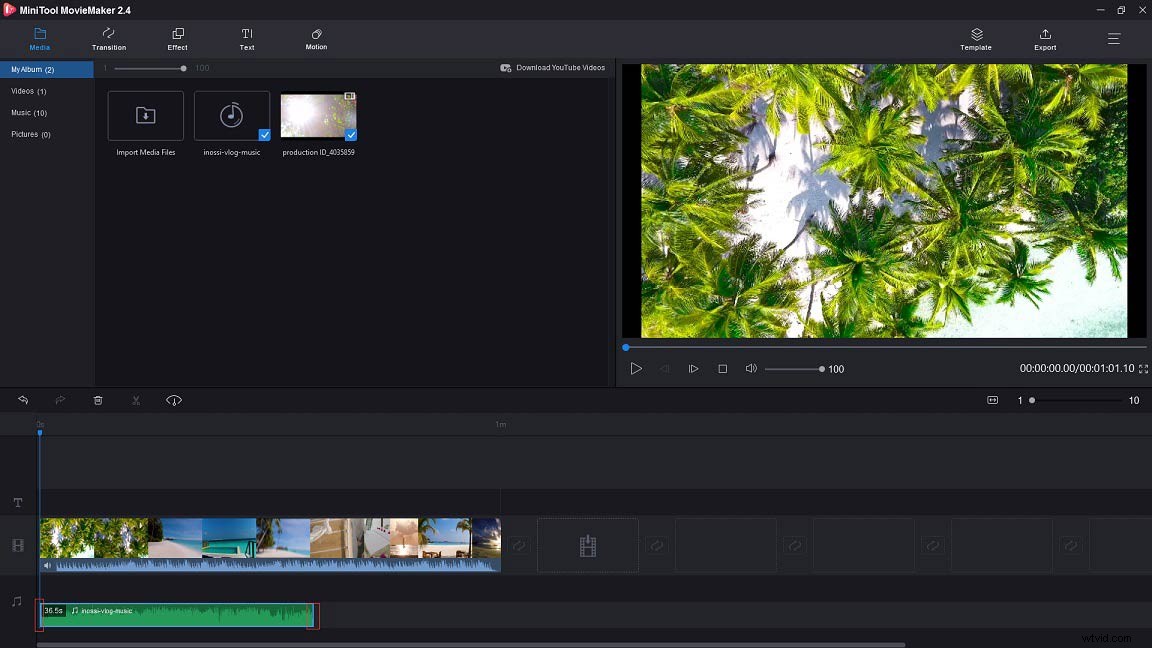Open the hamburger menu at top right

[x=1113, y=39]
